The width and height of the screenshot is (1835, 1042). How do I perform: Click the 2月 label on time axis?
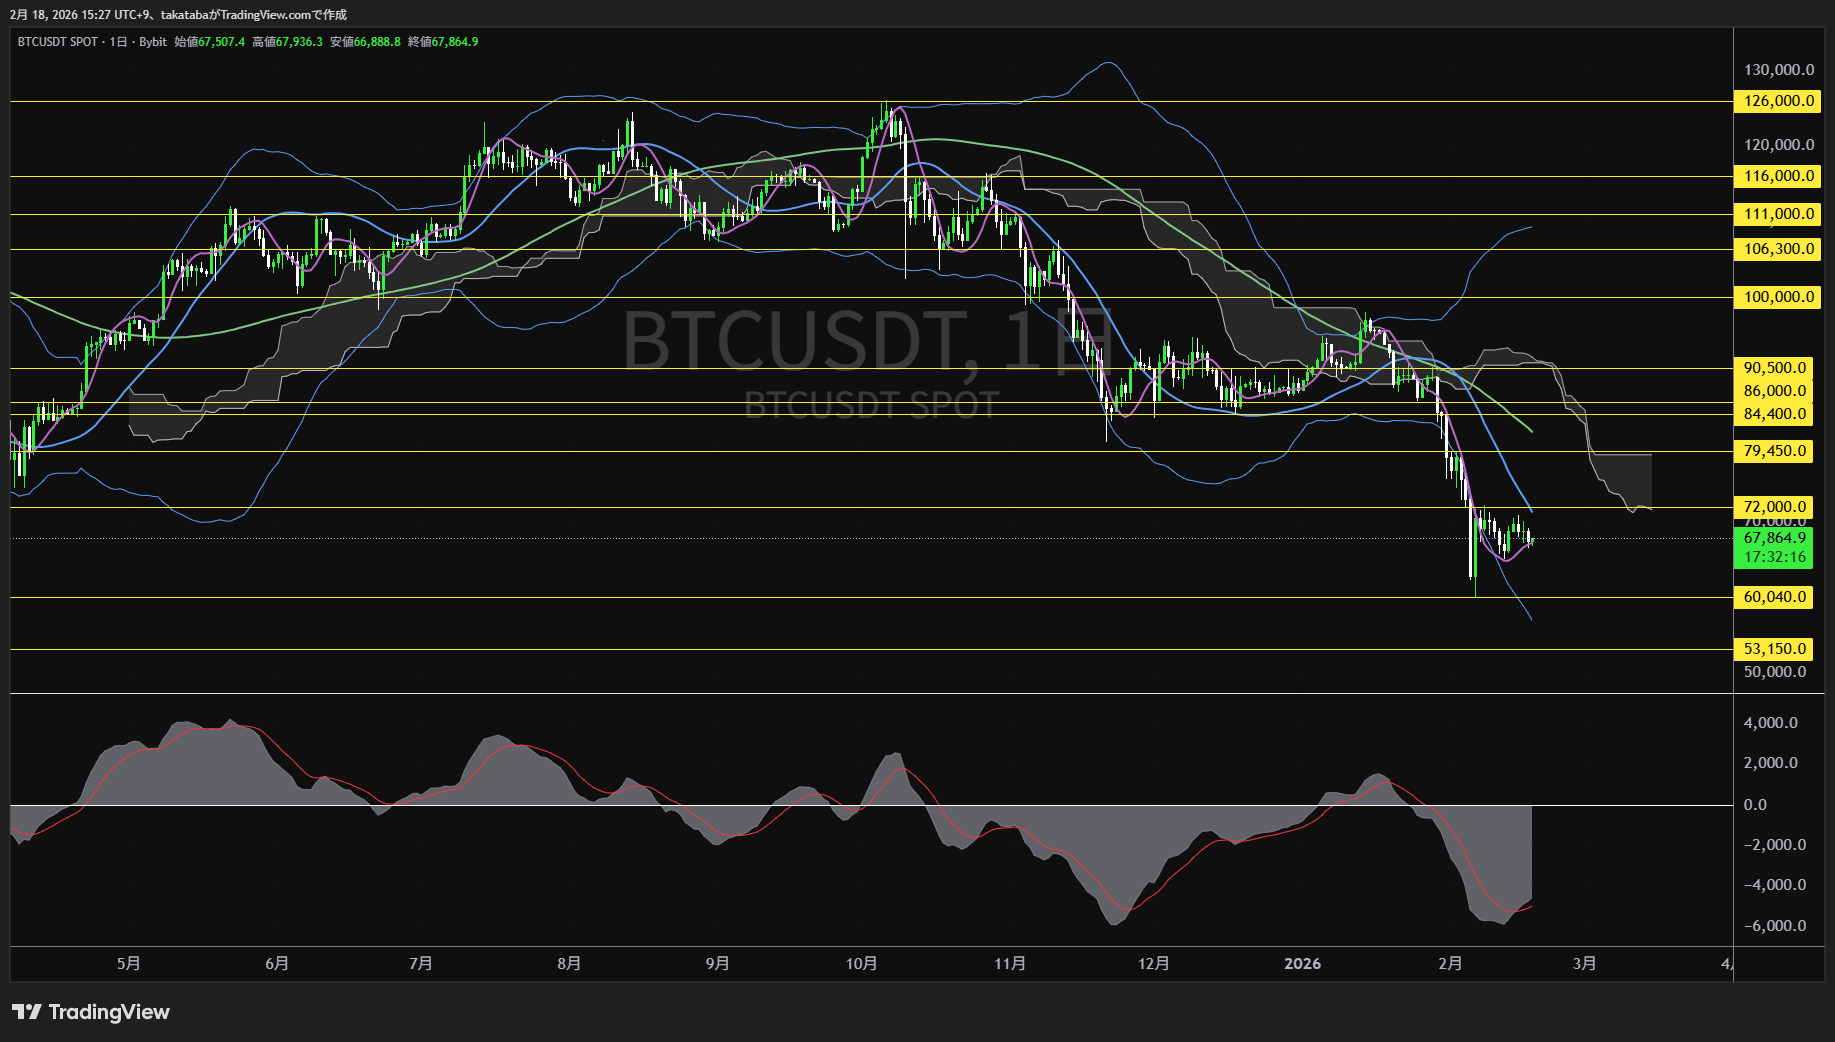click(1450, 964)
